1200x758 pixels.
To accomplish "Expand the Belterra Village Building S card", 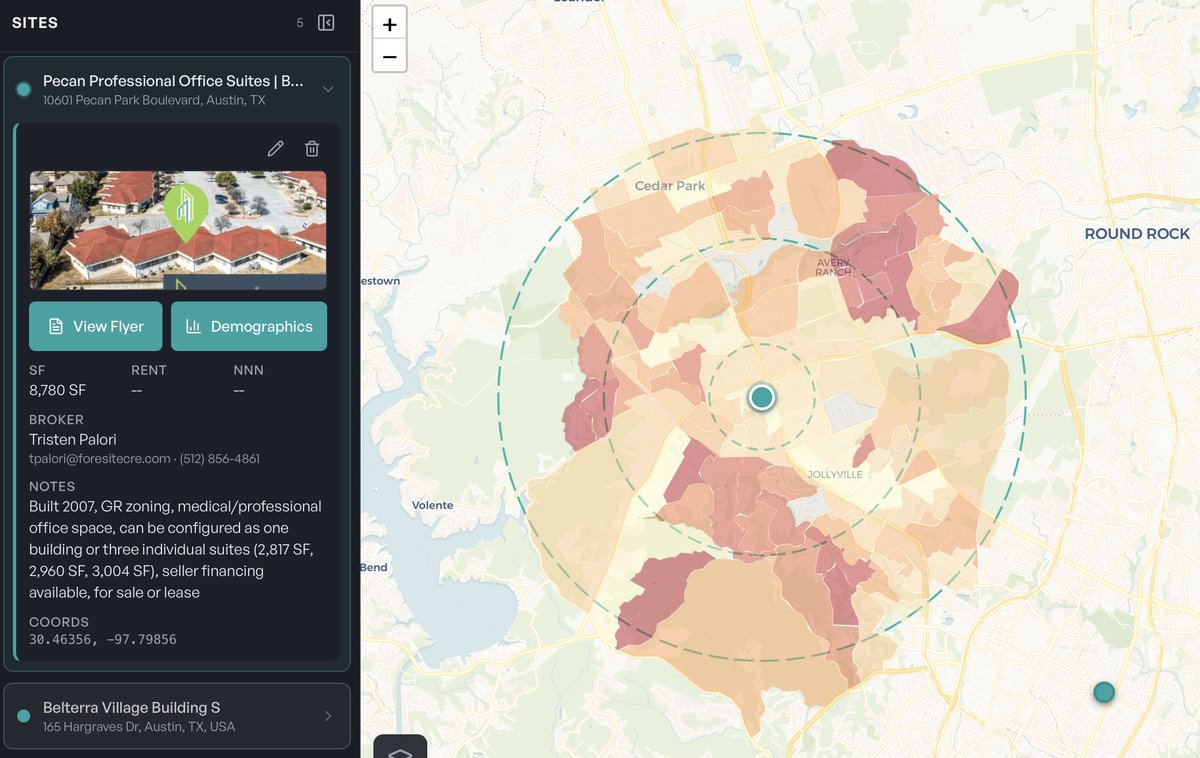I will tap(328, 716).
